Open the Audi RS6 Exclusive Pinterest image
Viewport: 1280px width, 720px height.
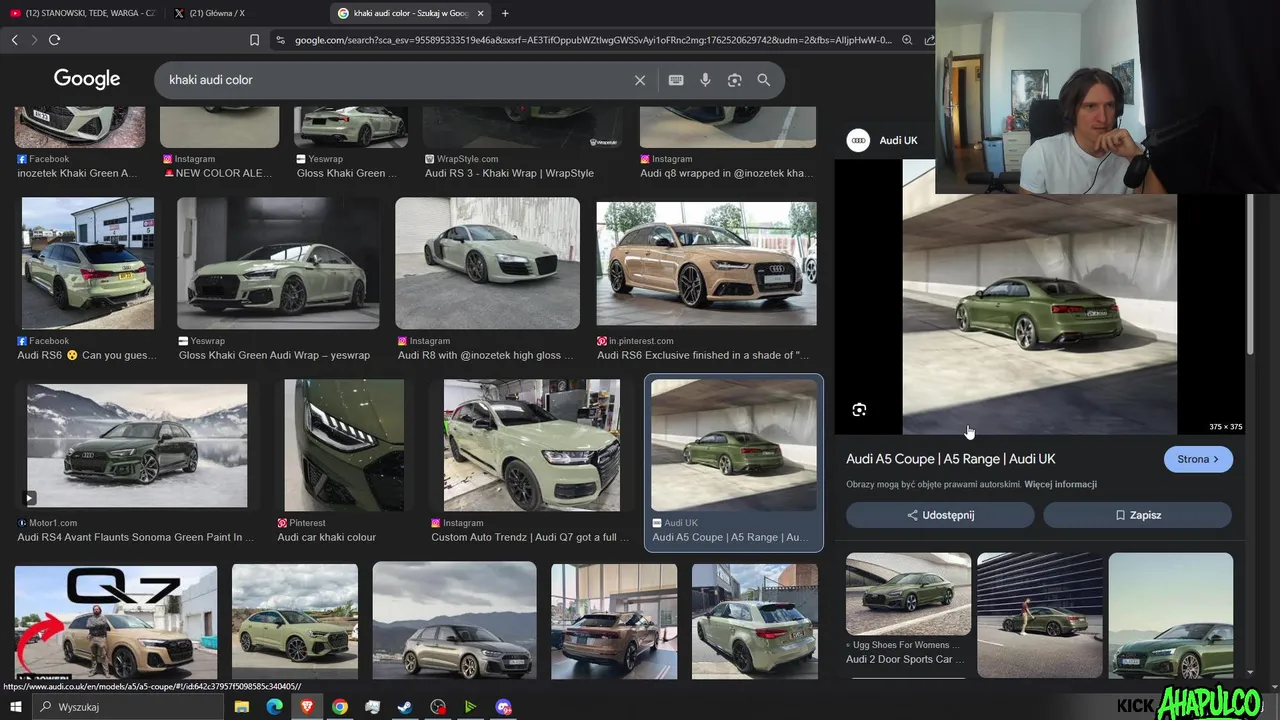coord(706,264)
